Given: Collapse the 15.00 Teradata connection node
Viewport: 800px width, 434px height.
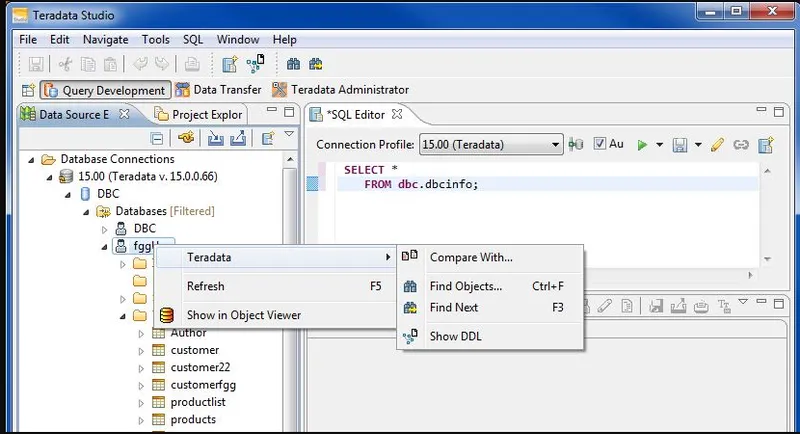Looking at the screenshot, I should [x=49, y=177].
